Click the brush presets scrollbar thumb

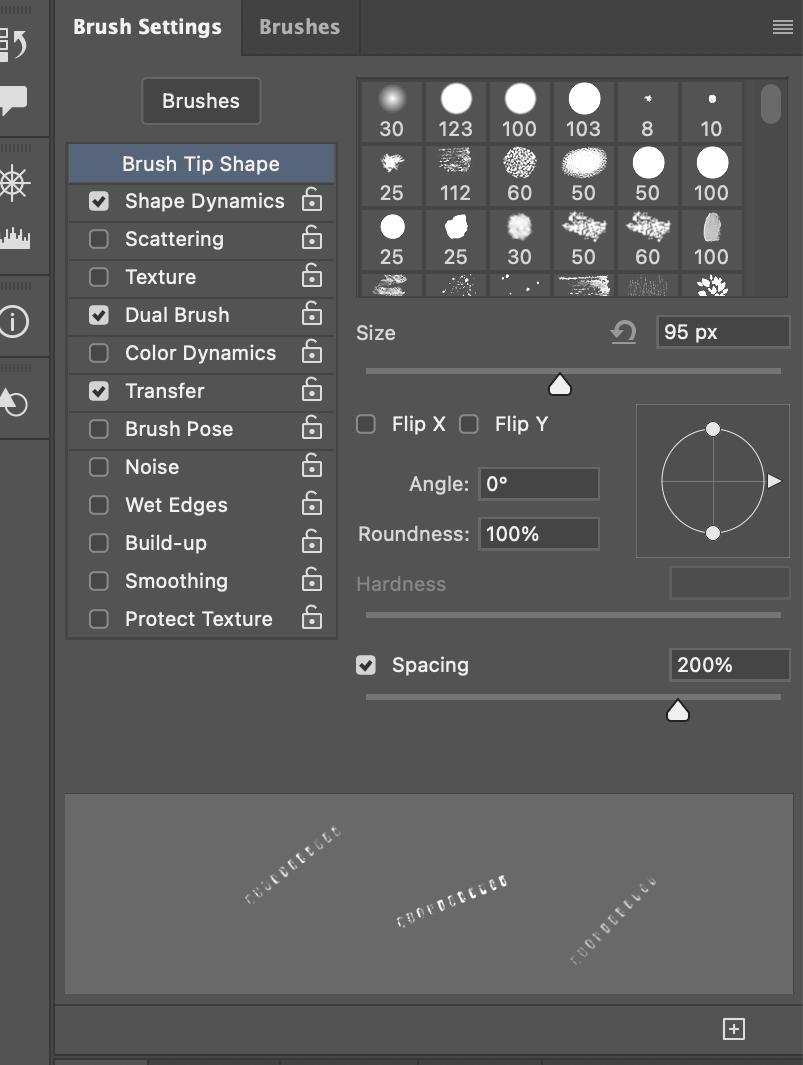click(x=771, y=104)
